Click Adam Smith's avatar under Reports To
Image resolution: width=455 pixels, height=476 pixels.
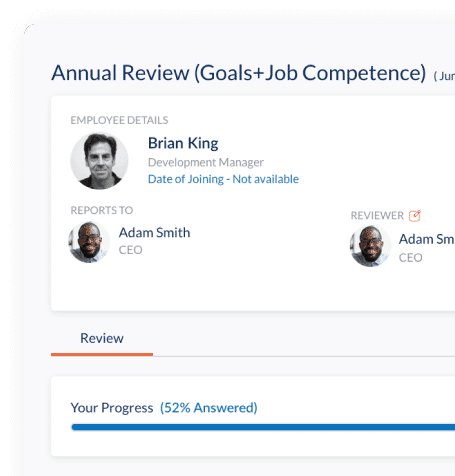[x=89, y=242]
